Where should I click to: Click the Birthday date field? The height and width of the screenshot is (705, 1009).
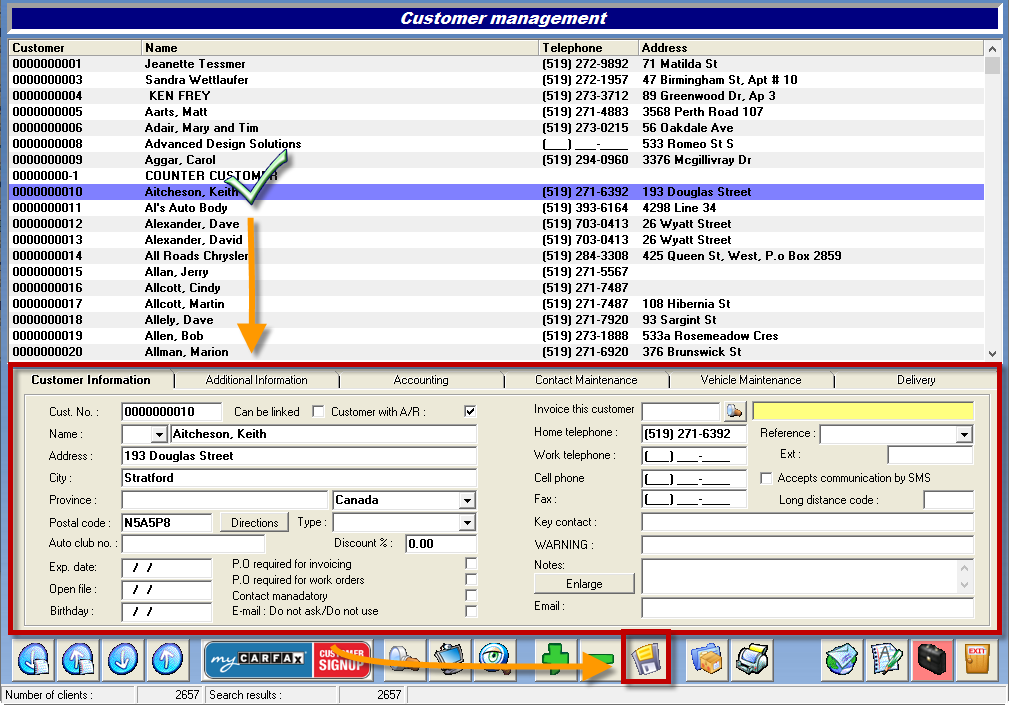pyautogui.click(x=167, y=612)
